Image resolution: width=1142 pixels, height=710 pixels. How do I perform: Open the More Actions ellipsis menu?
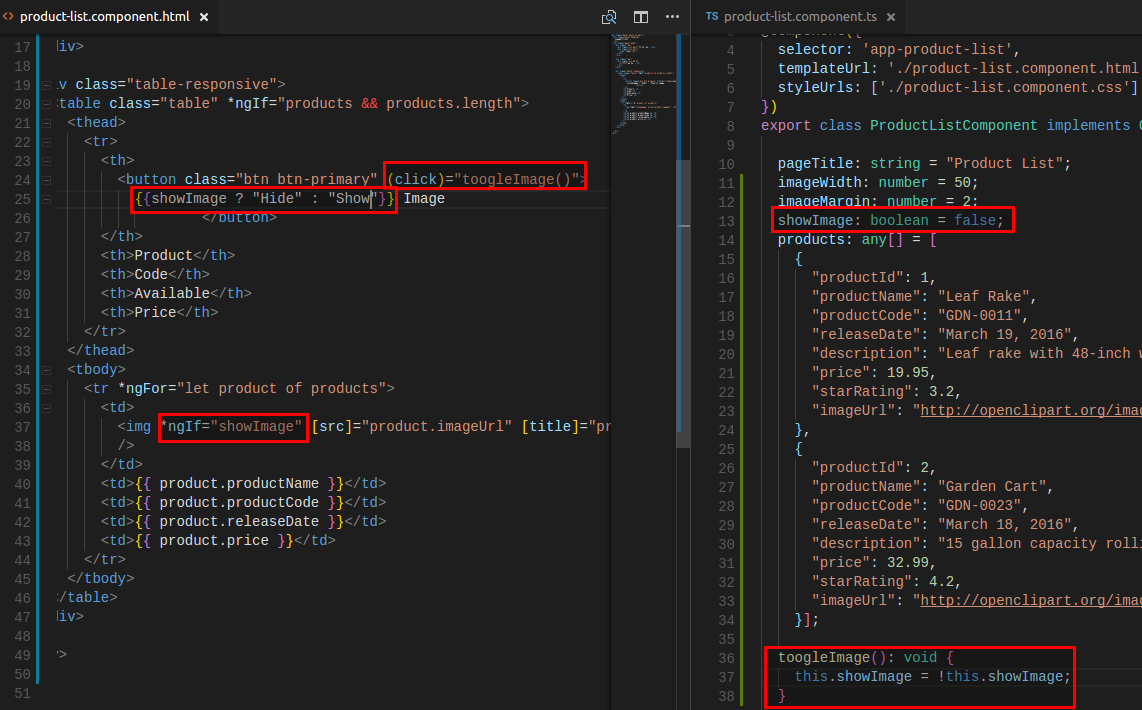click(672, 17)
